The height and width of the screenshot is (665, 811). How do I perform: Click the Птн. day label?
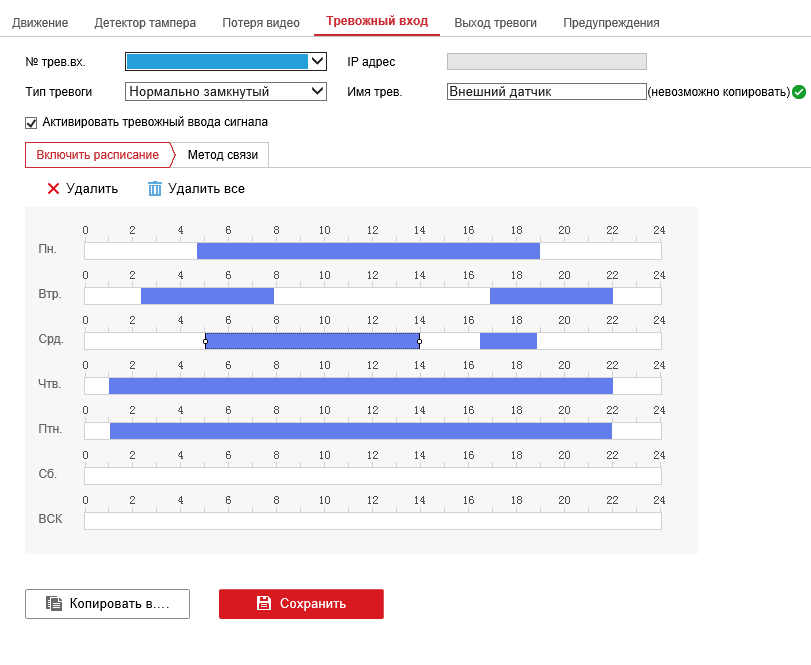coord(50,429)
